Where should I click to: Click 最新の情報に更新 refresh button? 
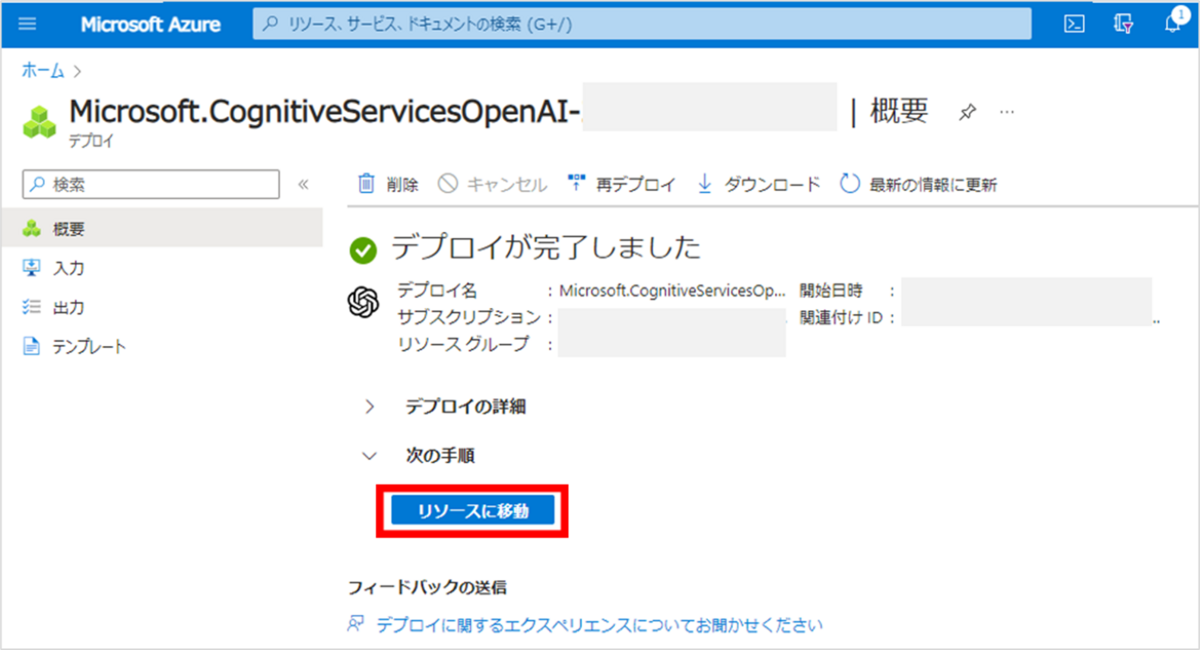918,184
